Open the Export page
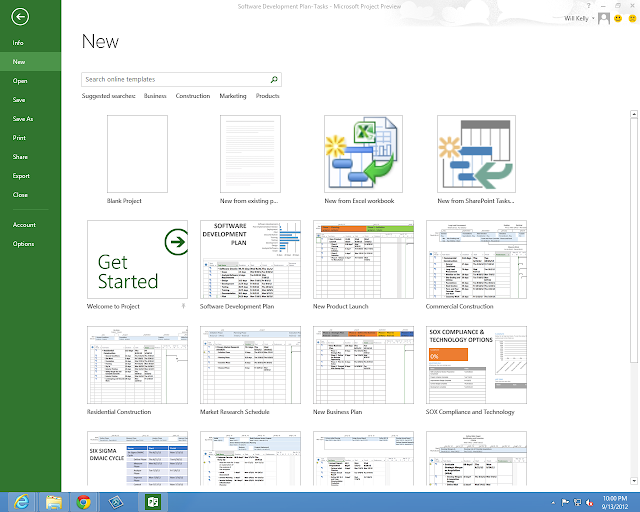The width and height of the screenshot is (640, 512). pyautogui.click(x=31, y=176)
